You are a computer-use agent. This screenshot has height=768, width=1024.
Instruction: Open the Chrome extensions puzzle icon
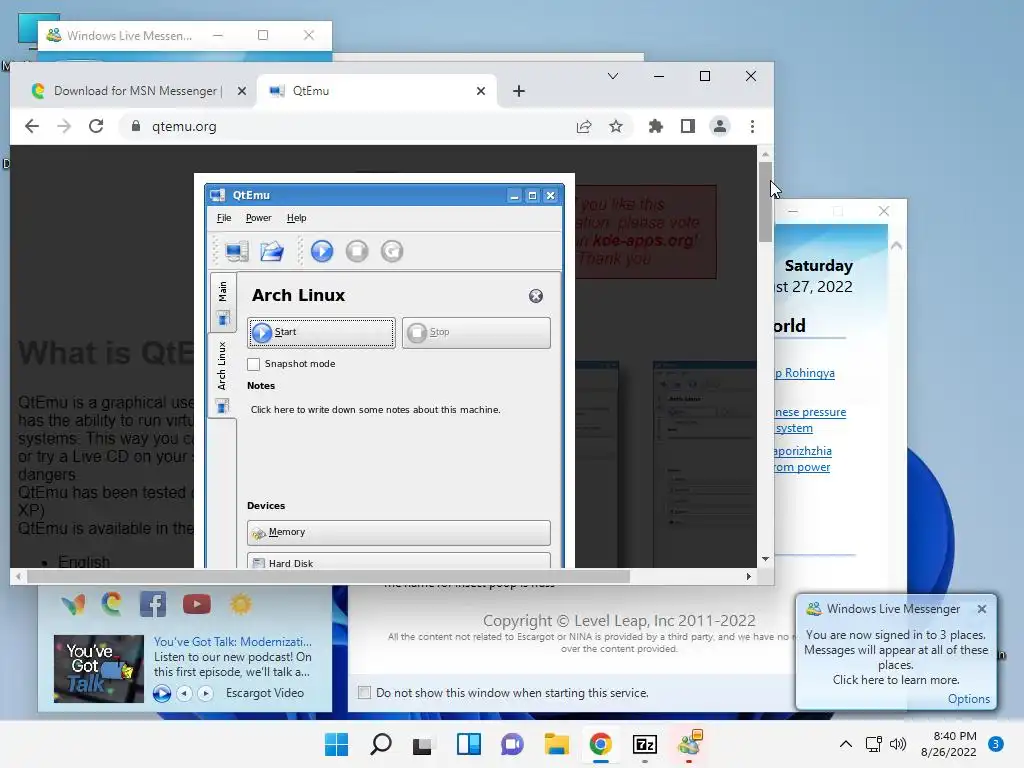click(656, 127)
